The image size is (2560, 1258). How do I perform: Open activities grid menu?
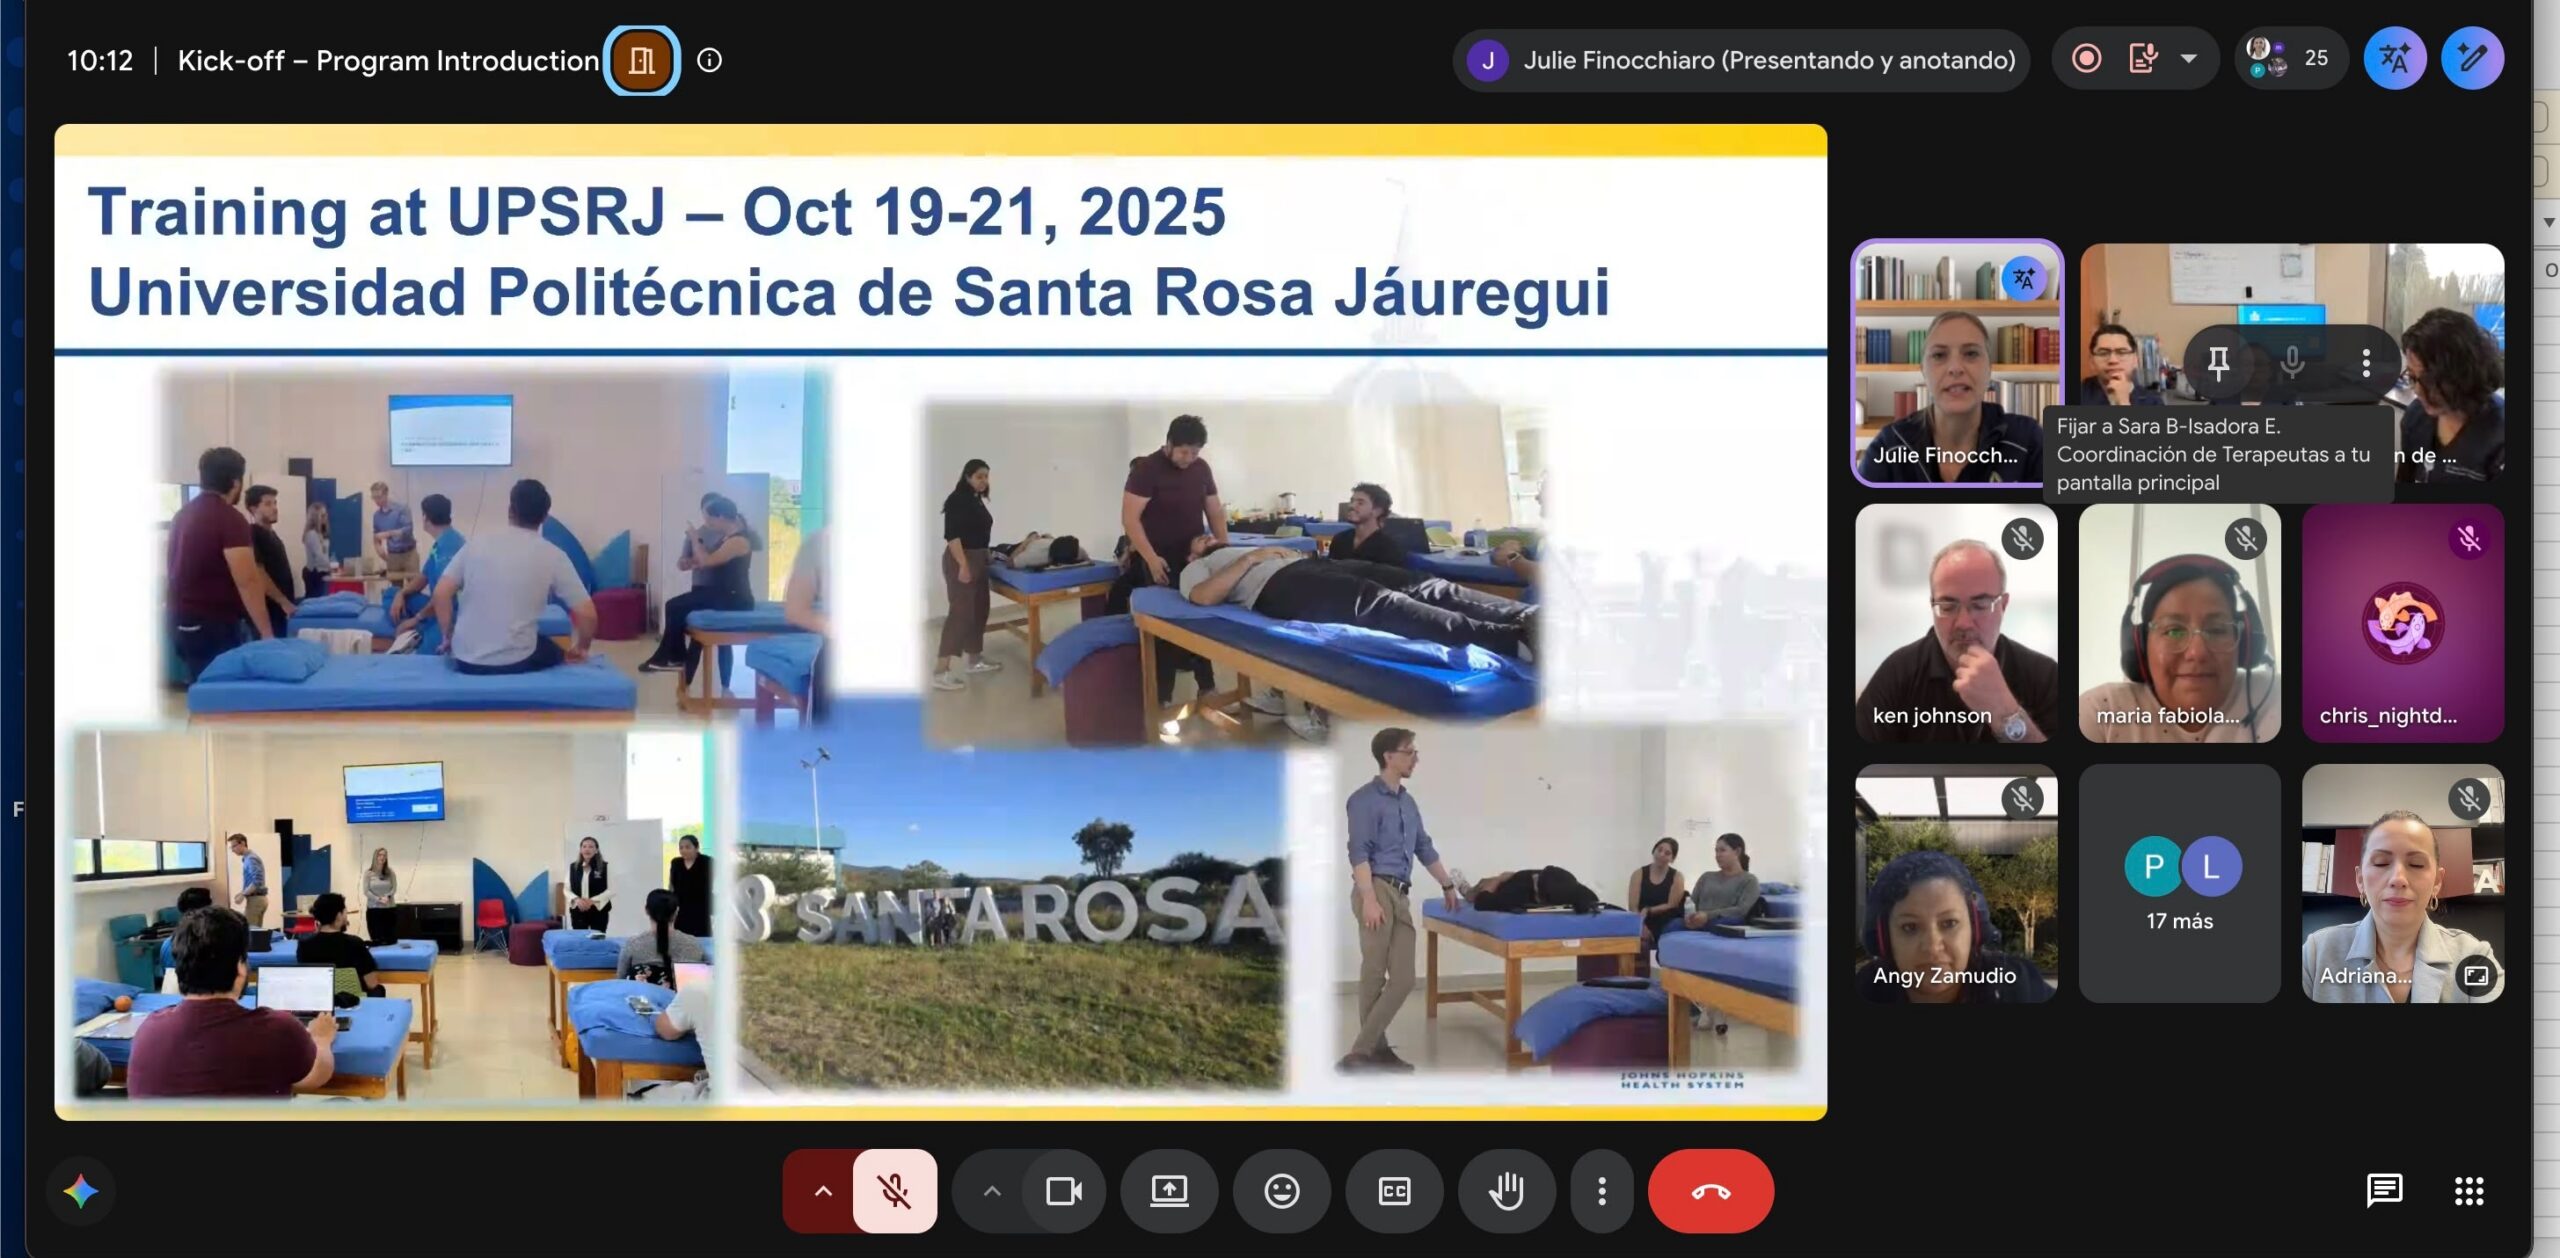coord(2469,1190)
